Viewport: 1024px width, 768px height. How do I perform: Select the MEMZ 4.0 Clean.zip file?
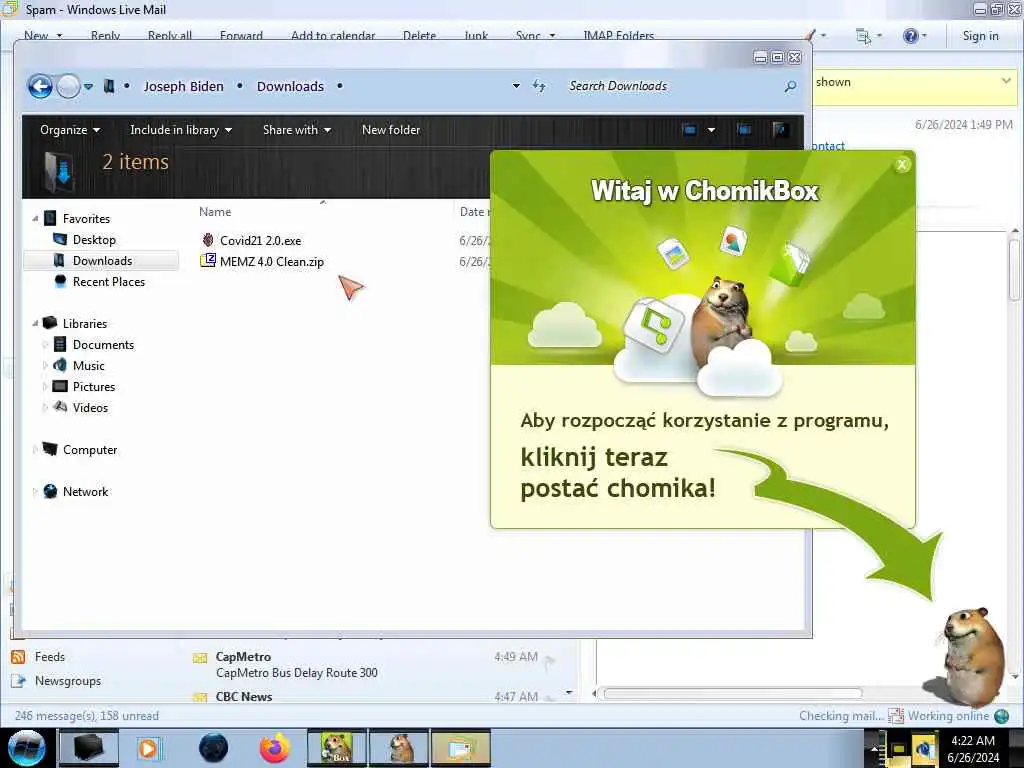(x=272, y=262)
